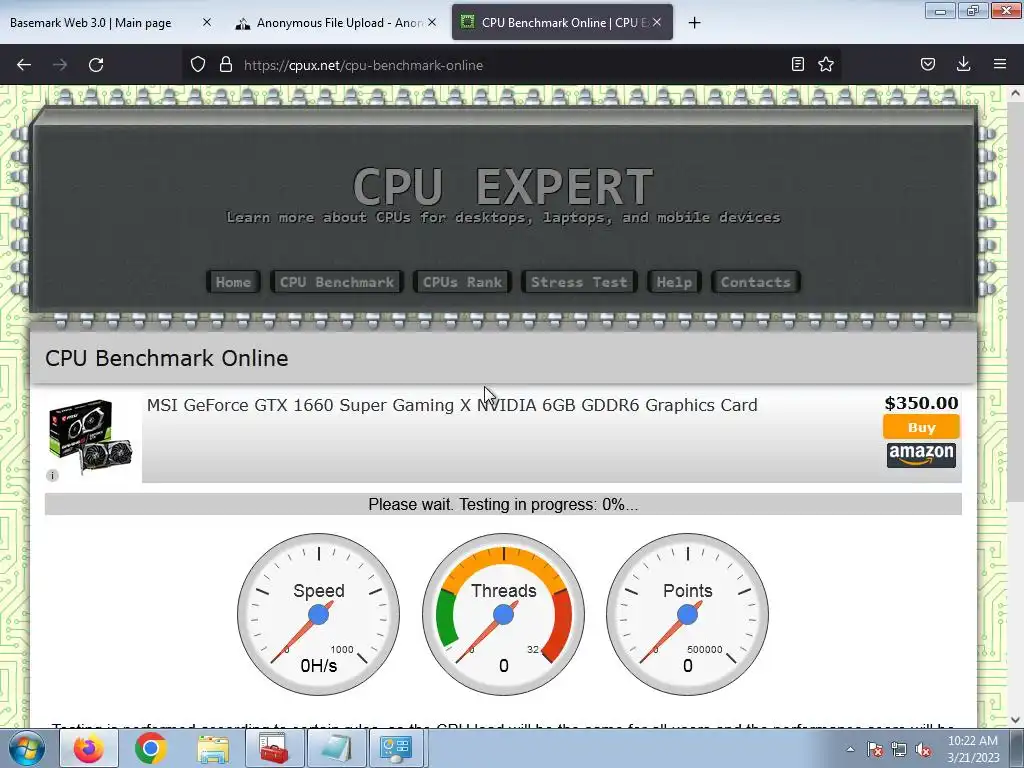Open the control panel taskbar icon
The height and width of the screenshot is (768, 1024).
396,748
